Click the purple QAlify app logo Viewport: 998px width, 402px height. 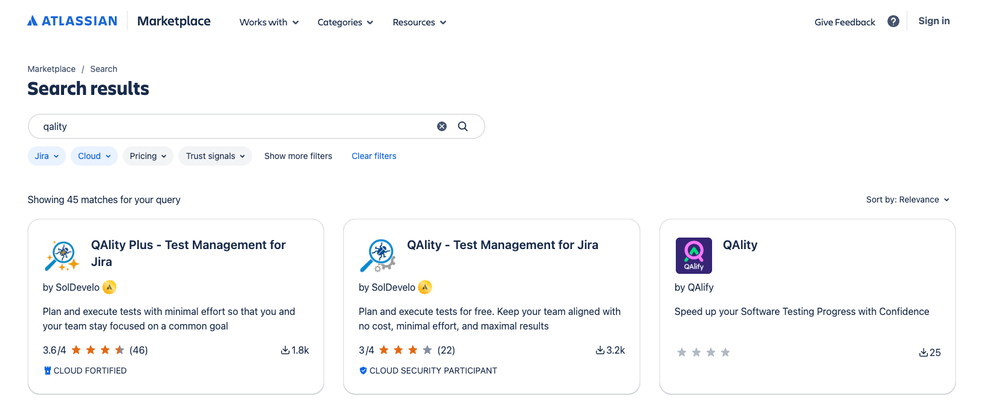pos(693,255)
